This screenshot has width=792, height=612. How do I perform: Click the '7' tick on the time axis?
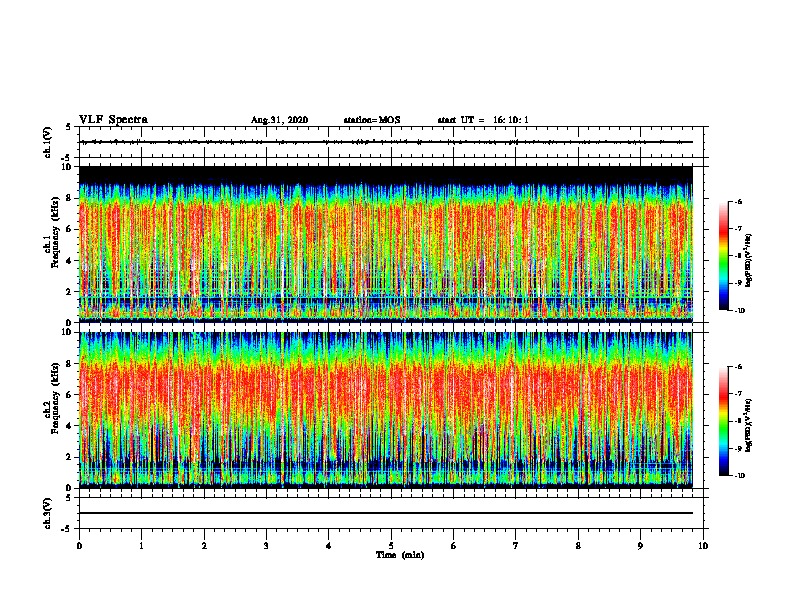[x=516, y=546]
